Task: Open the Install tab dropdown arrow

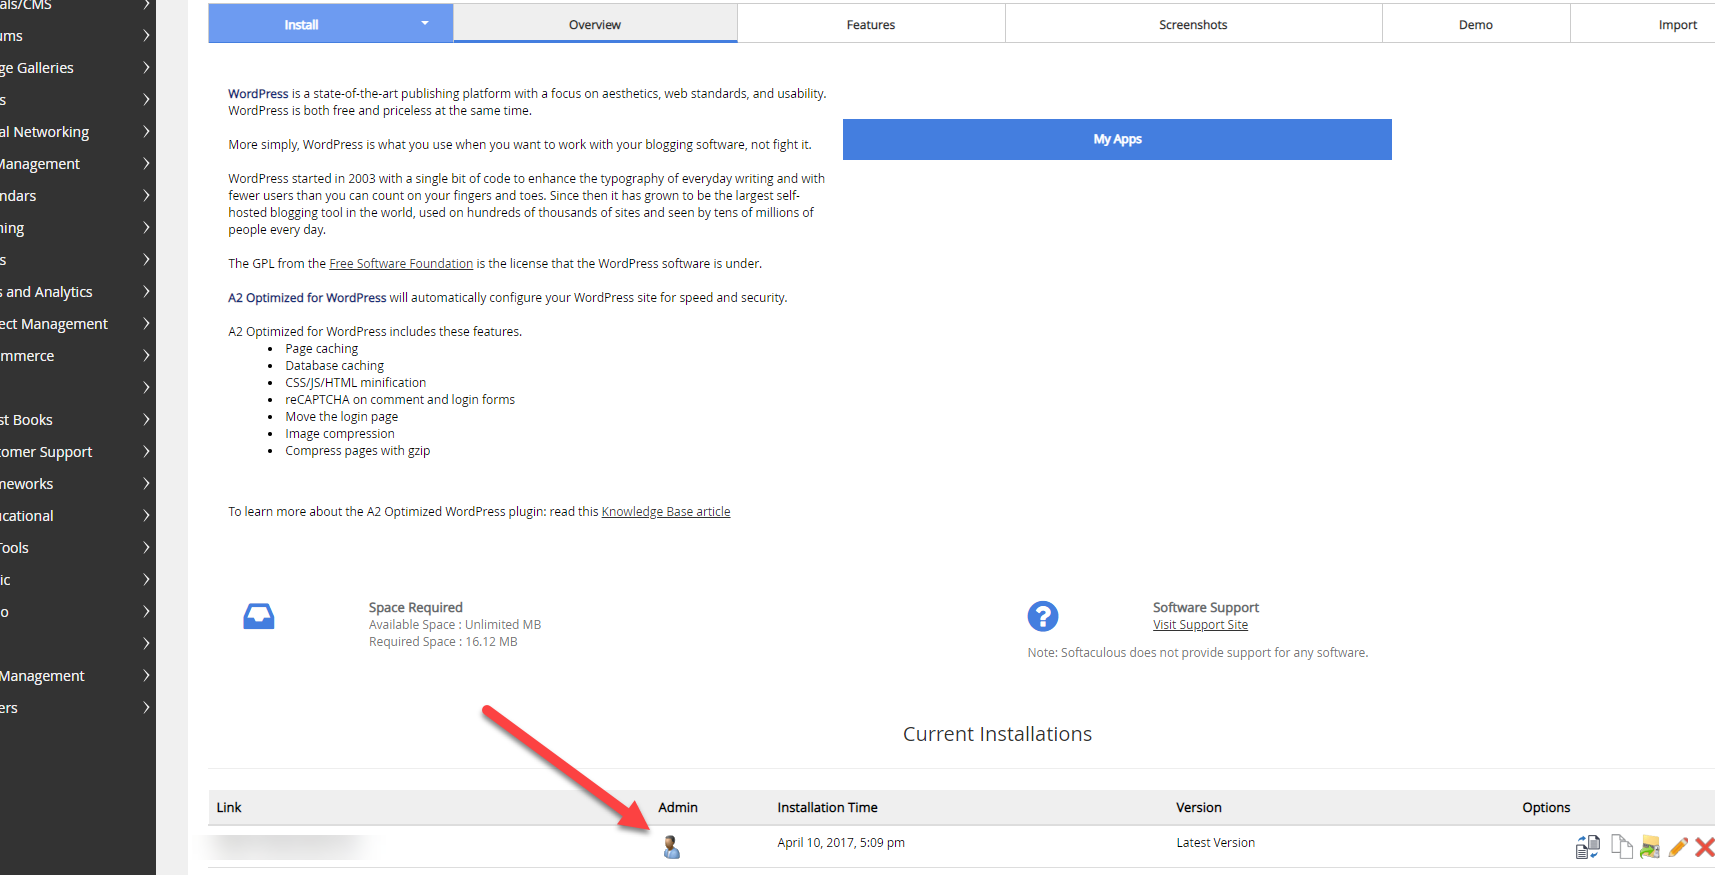Action: [425, 23]
